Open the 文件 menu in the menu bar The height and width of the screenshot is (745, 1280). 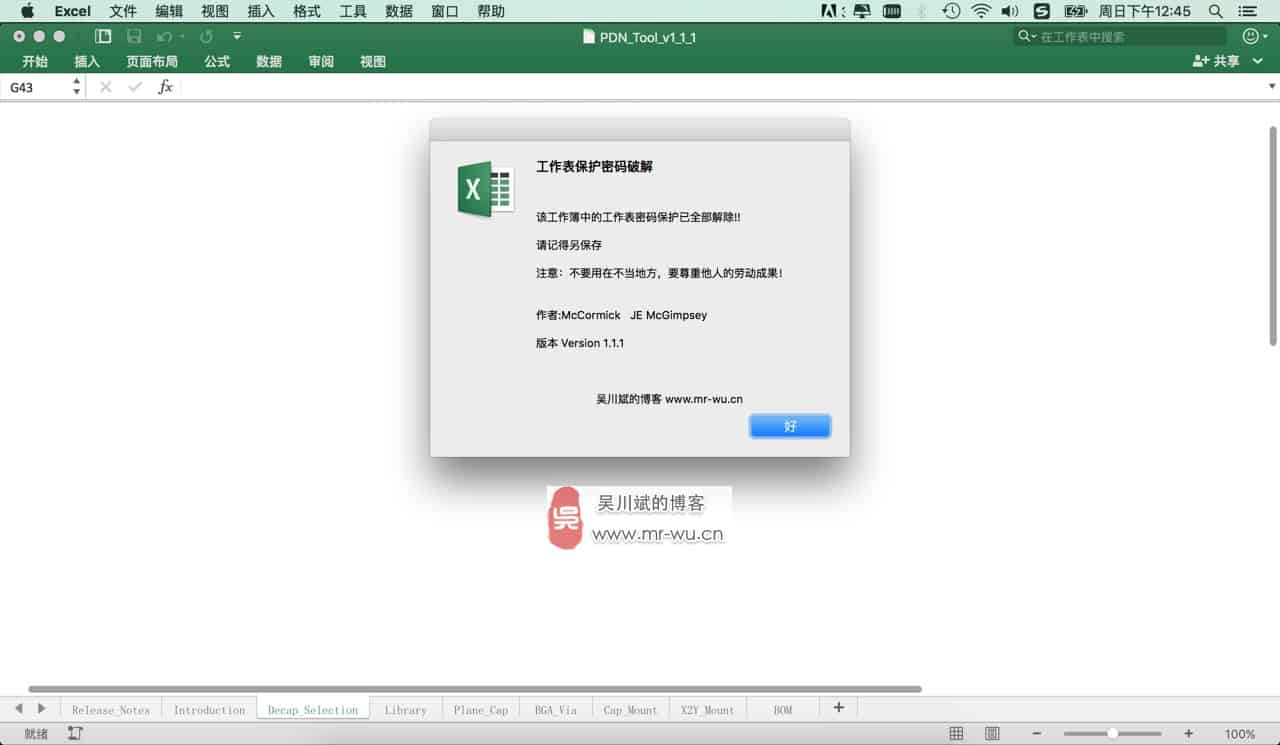(x=123, y=11)
